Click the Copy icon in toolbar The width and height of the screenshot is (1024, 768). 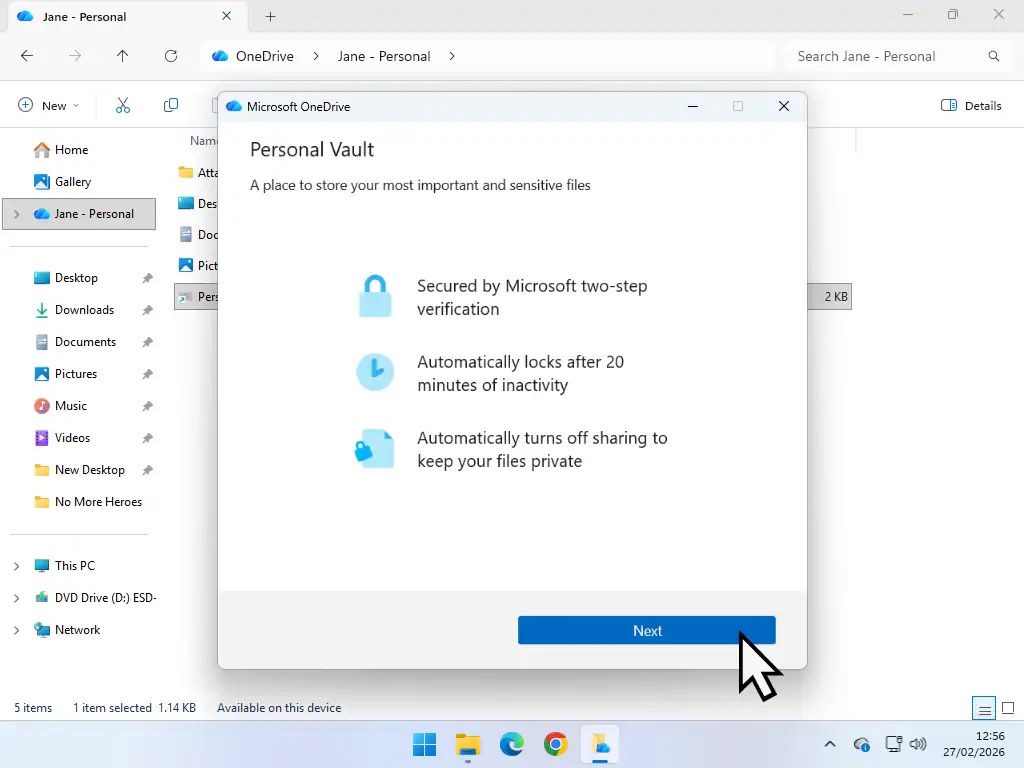[x=171, y=105]
